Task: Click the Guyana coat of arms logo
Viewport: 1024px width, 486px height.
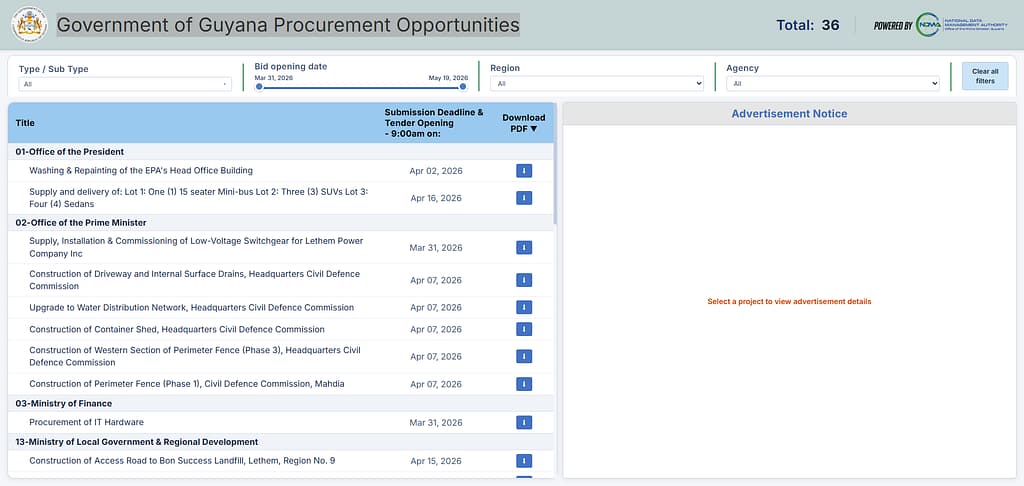Action: (x=29, y=25)
